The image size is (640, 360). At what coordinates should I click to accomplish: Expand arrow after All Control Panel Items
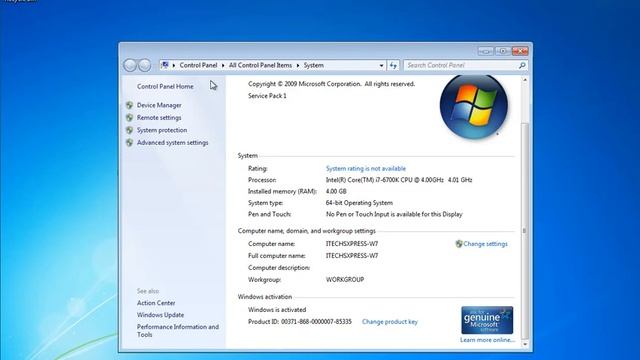(298, 65)
